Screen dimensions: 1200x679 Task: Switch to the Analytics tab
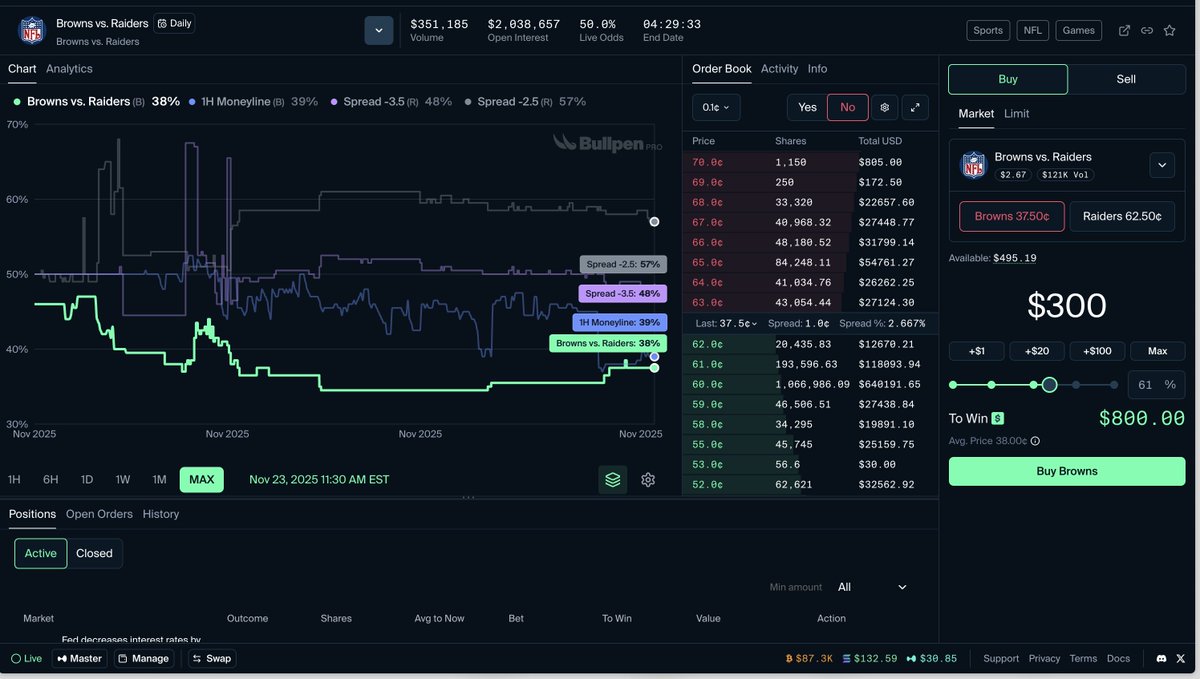[69, 69]
